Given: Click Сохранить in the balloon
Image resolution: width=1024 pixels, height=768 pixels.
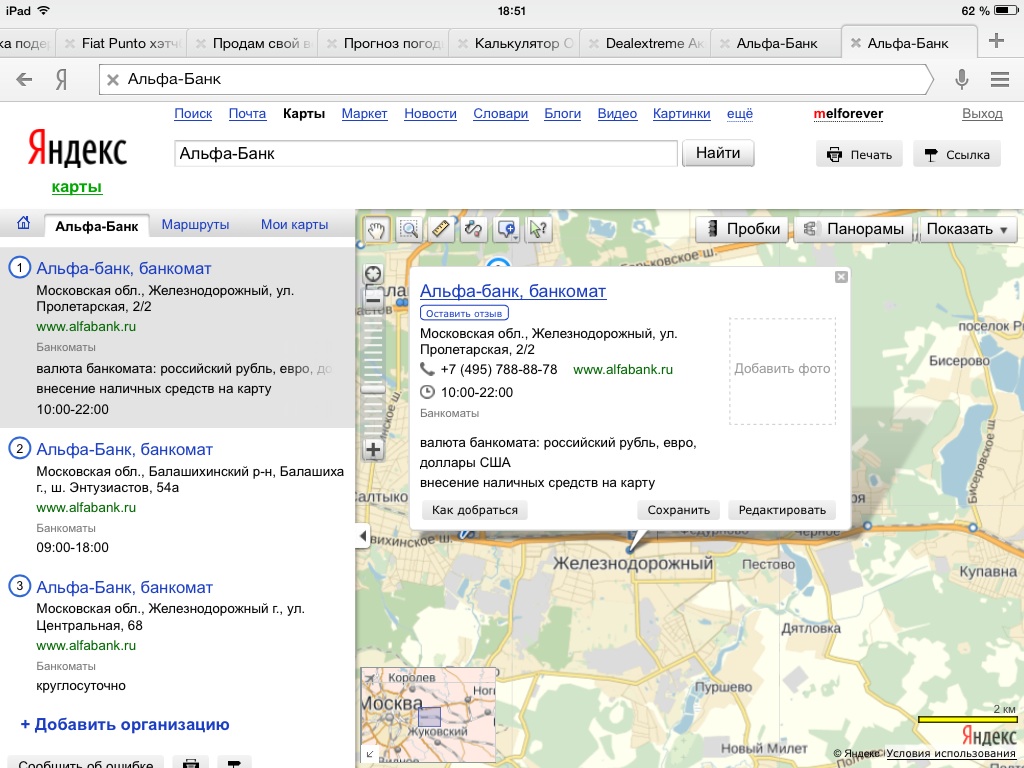Looking at the screenshot, I should coord(679,510).
